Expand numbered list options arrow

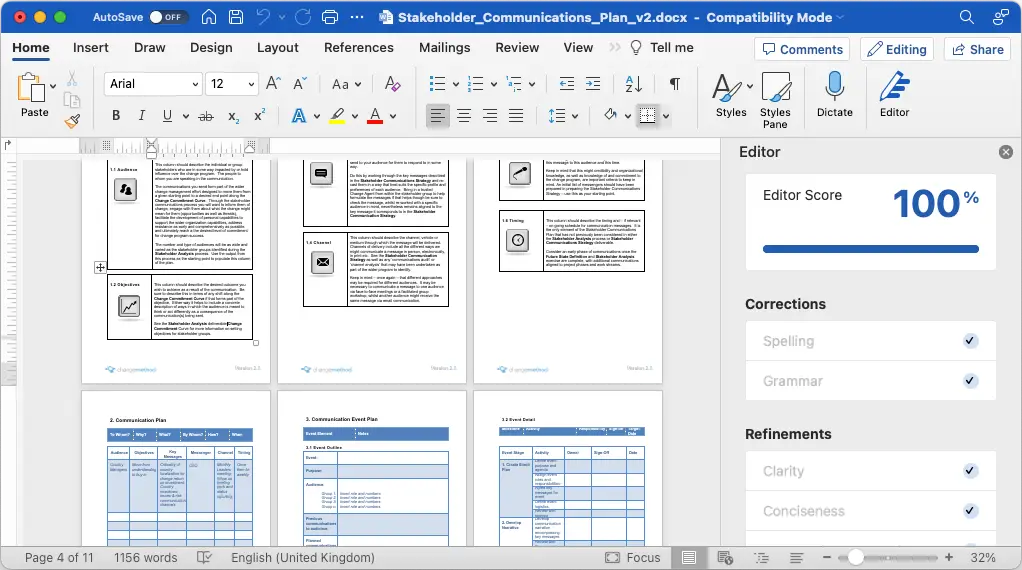click(x=493, y=84)
